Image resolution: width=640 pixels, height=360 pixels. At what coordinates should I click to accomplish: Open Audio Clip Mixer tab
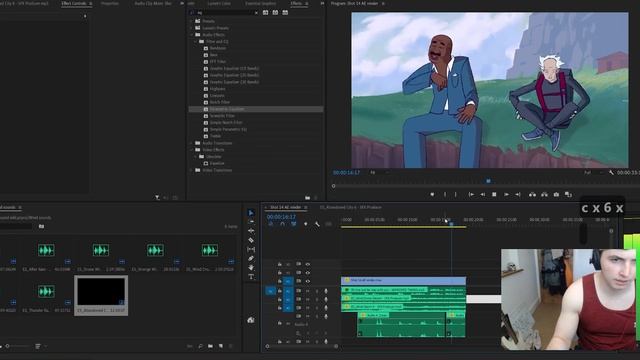click(153, 3)
